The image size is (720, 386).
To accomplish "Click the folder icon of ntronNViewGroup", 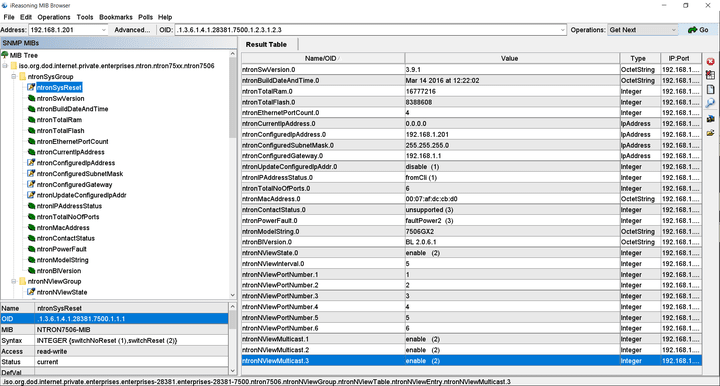I will tap(22, 281).
